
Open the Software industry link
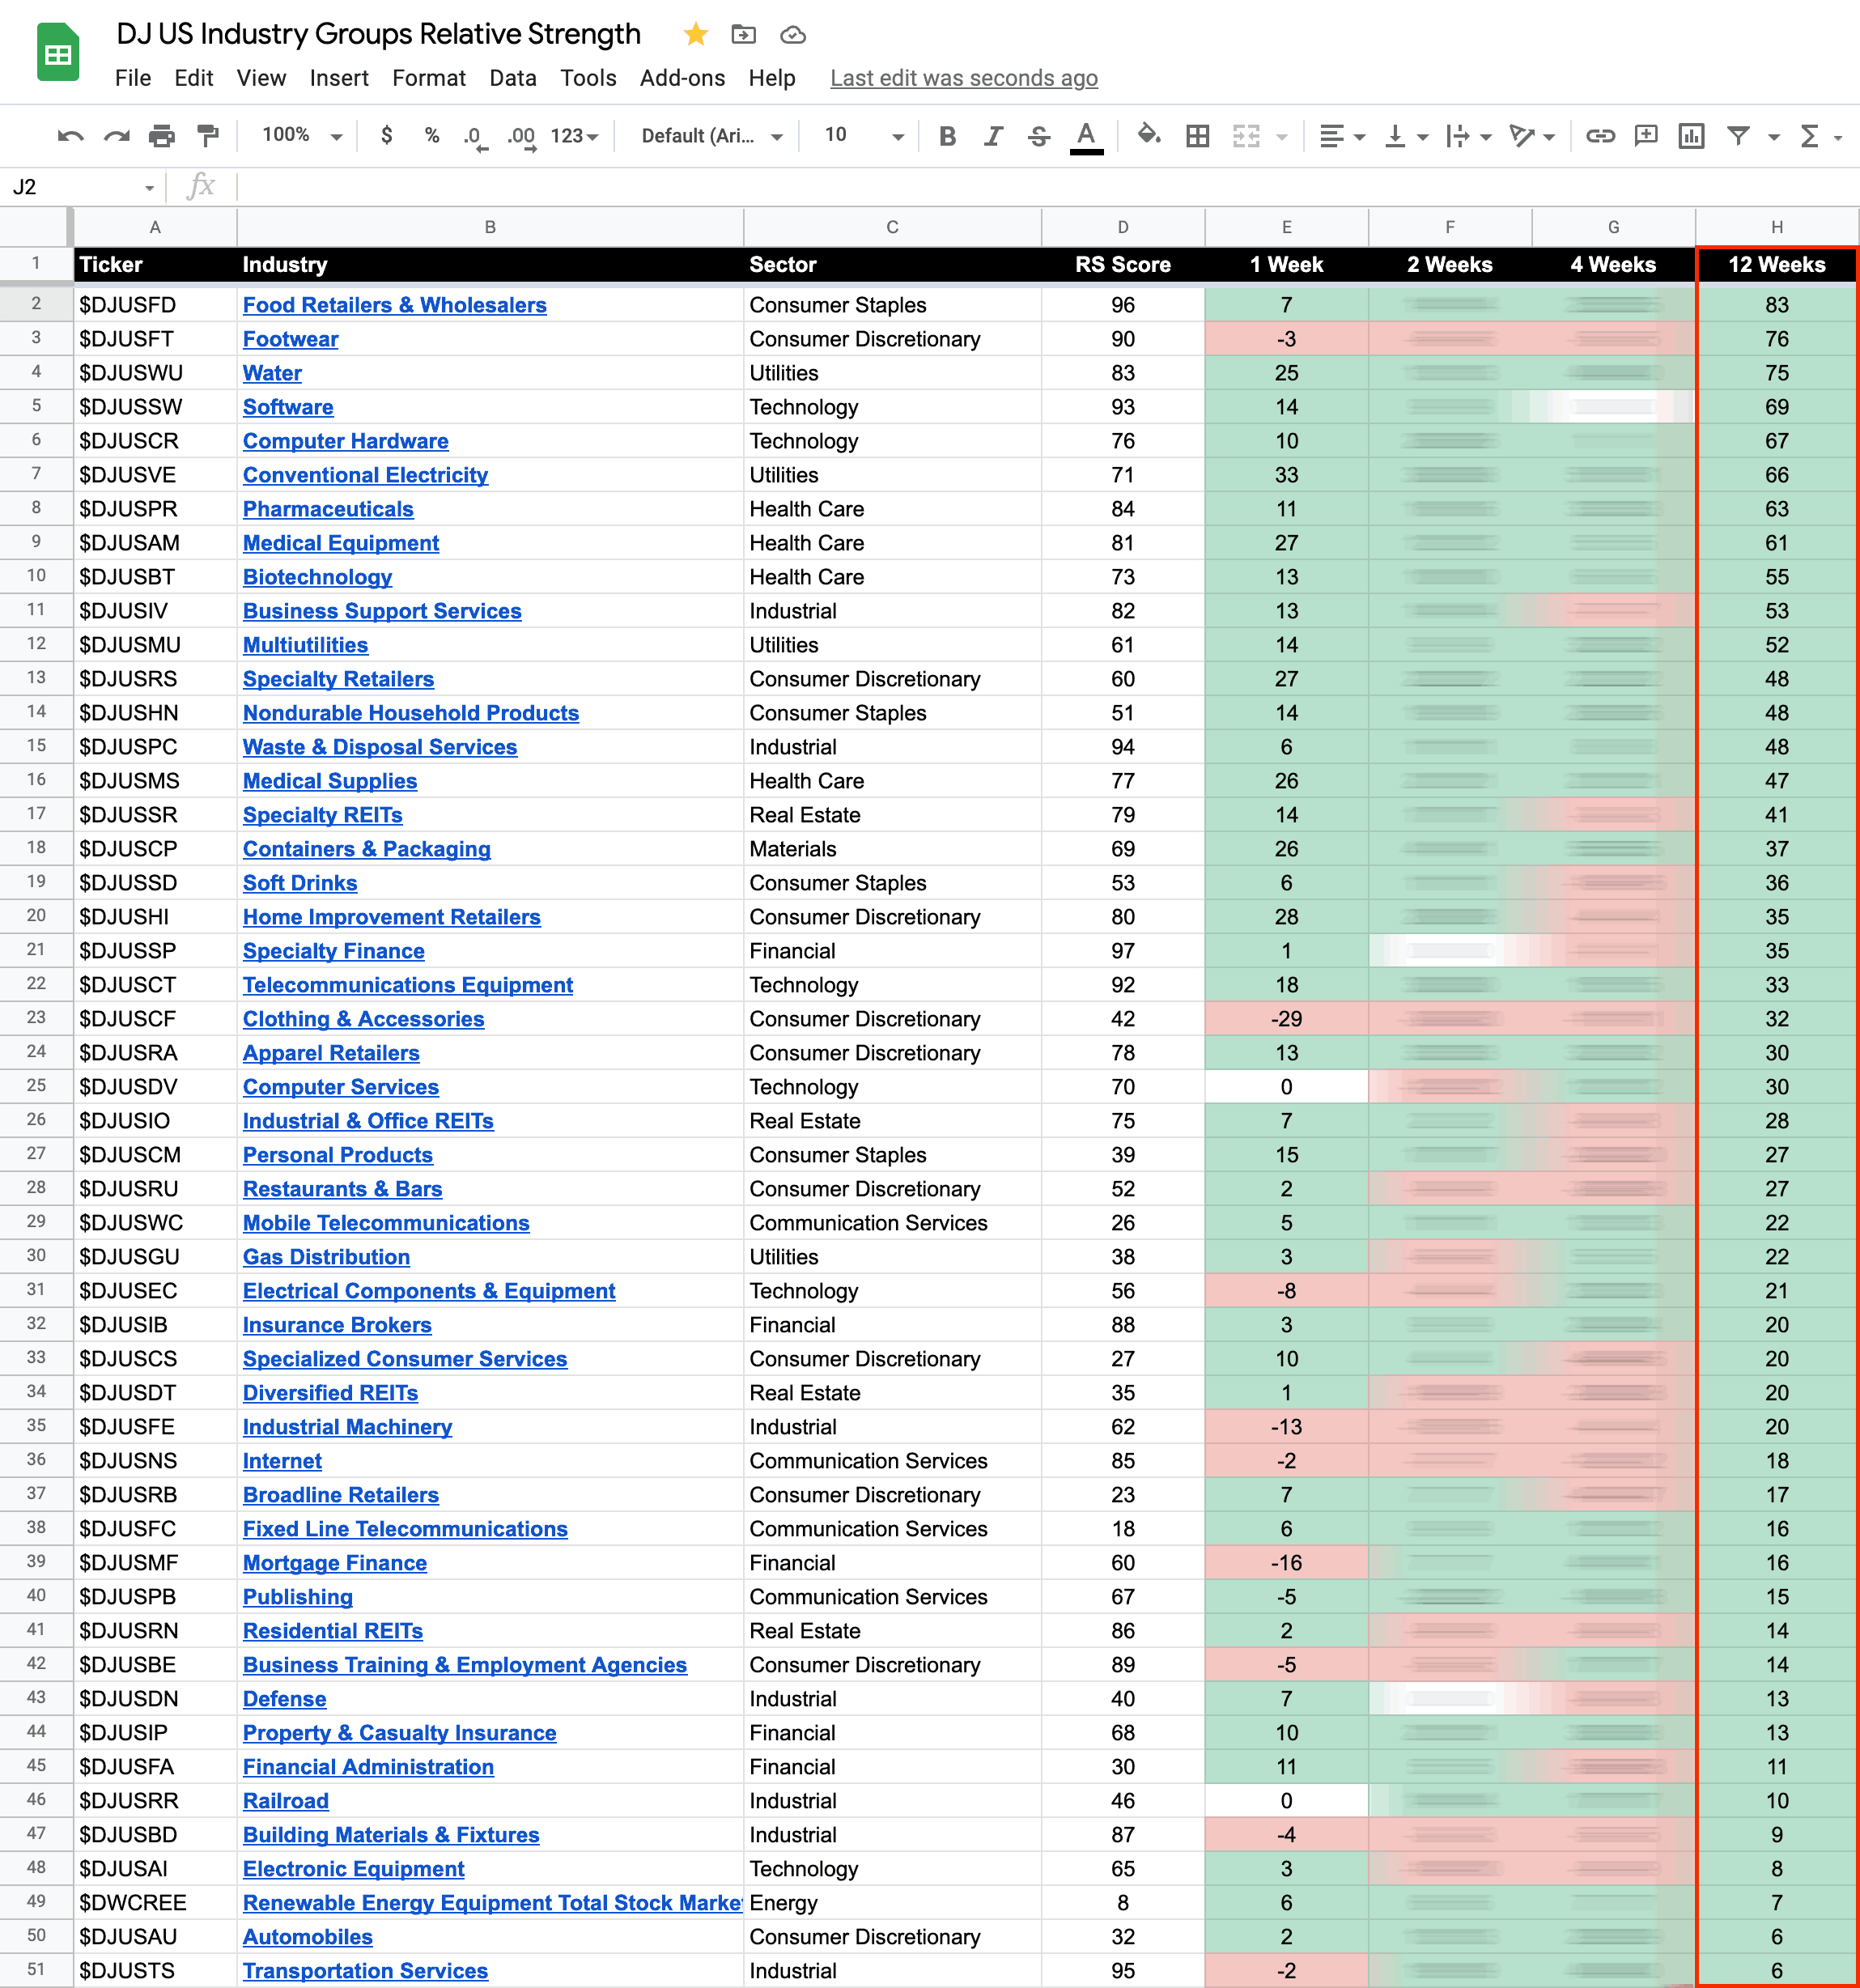tap(288, 407)
